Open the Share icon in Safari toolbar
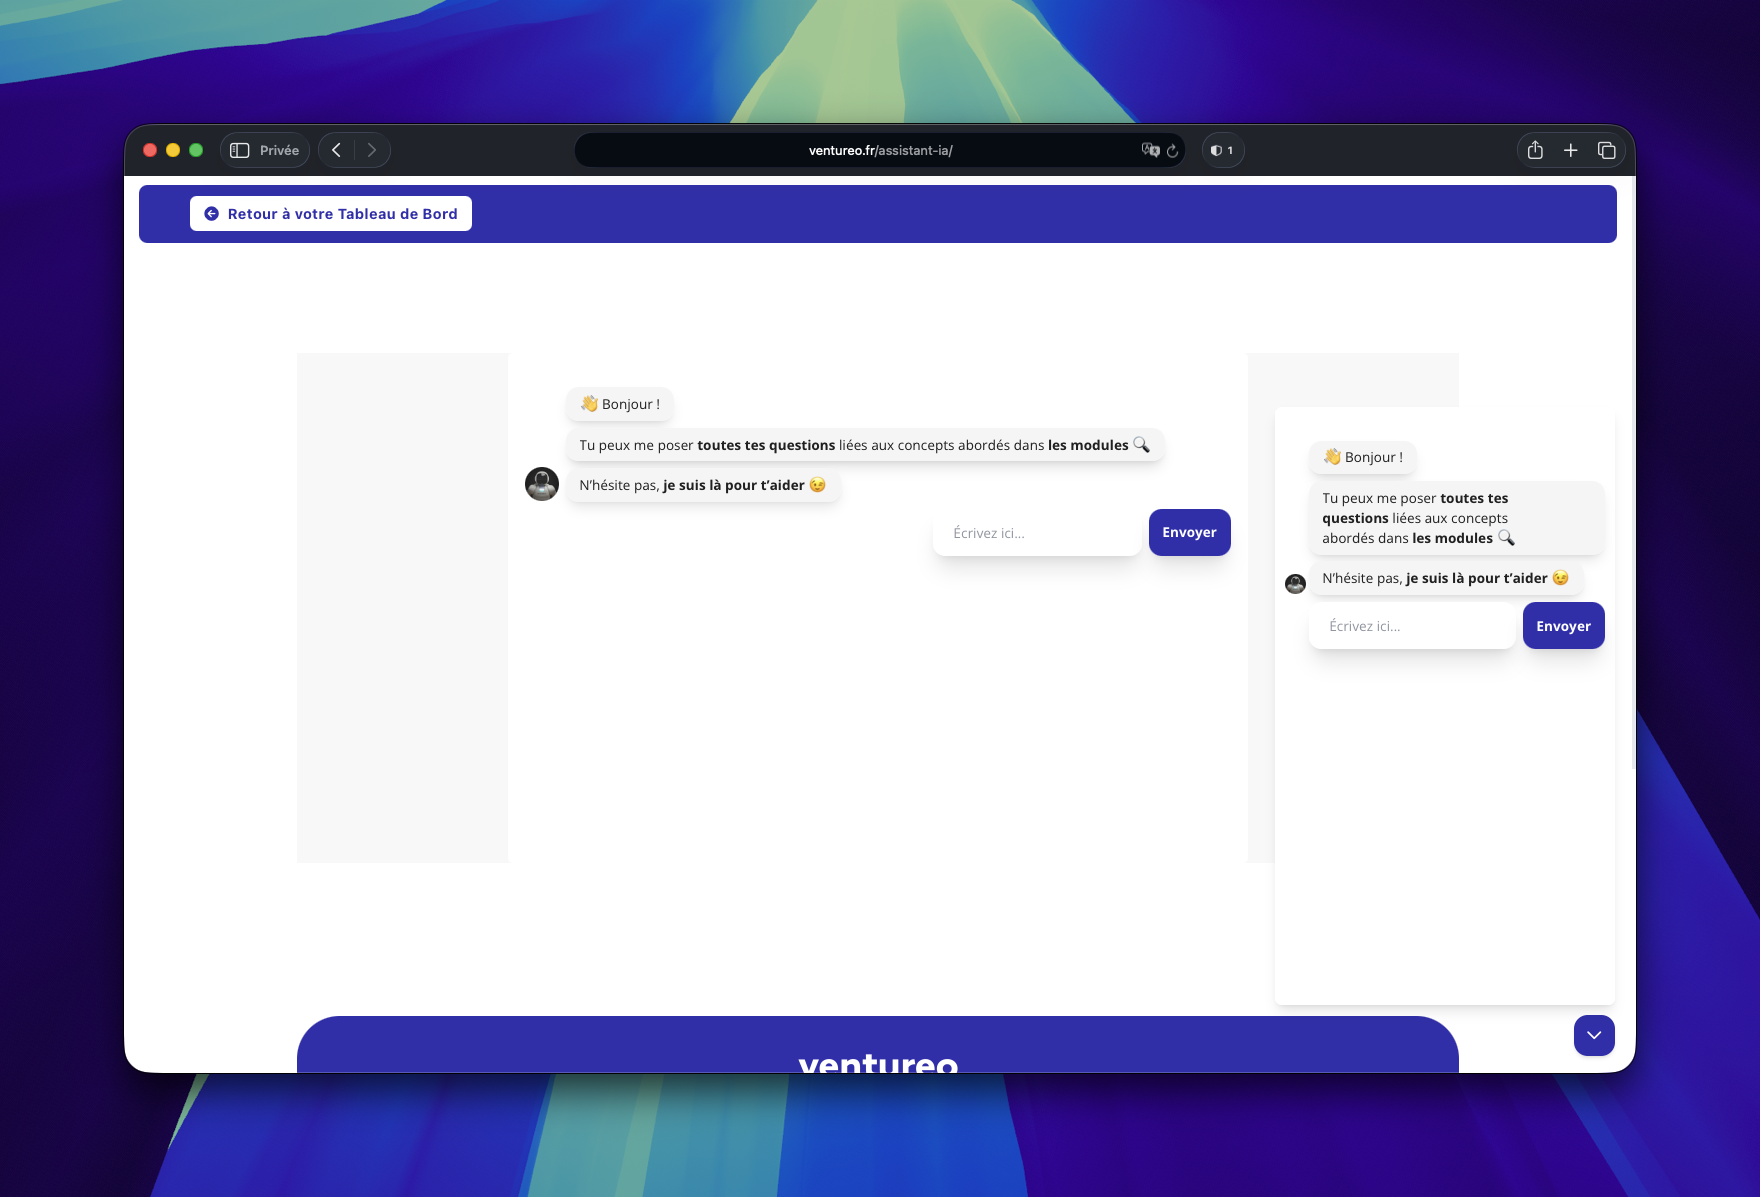The height and width of the screenshot is (1197, 1760). pos(1535,150)
